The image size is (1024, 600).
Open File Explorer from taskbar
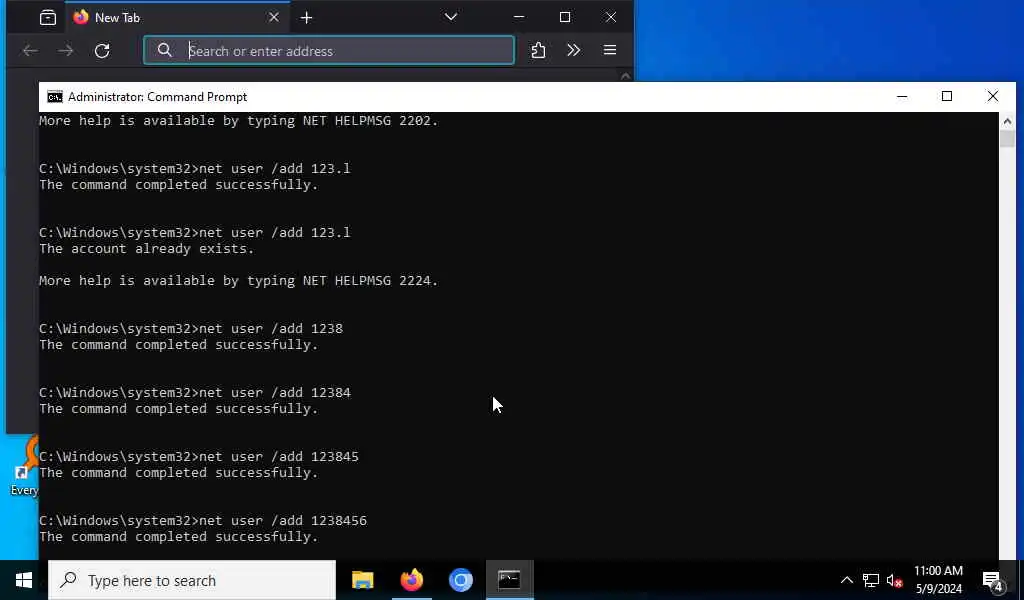(x=362, y=580)
